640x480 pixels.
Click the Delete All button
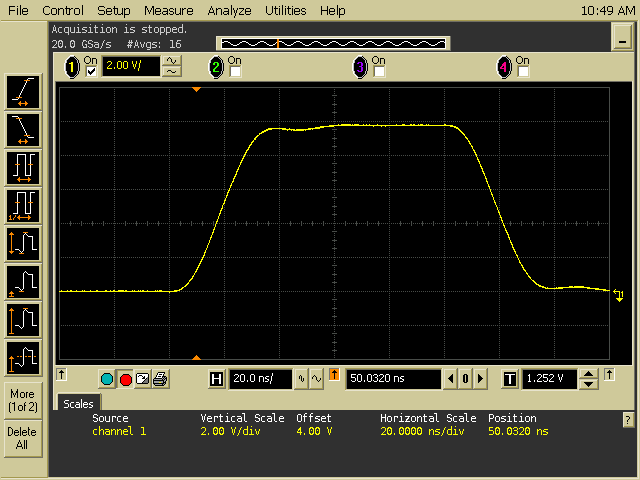point(23,439)
